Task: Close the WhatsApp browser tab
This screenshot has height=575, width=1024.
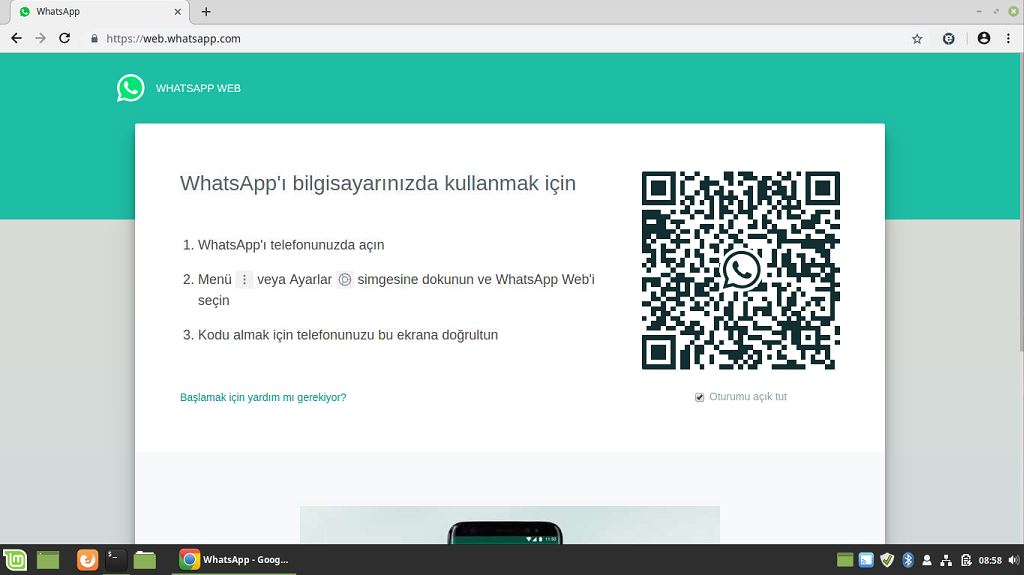Action: pos(178,12)
